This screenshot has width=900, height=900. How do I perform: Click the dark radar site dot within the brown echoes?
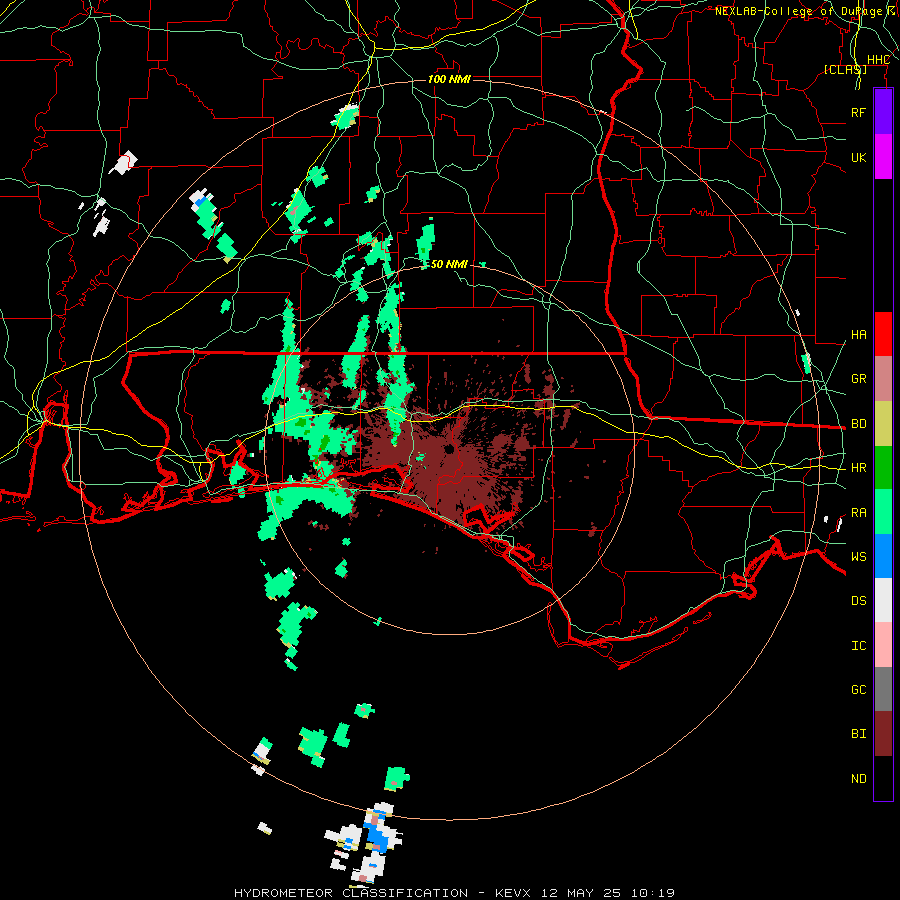449,449
